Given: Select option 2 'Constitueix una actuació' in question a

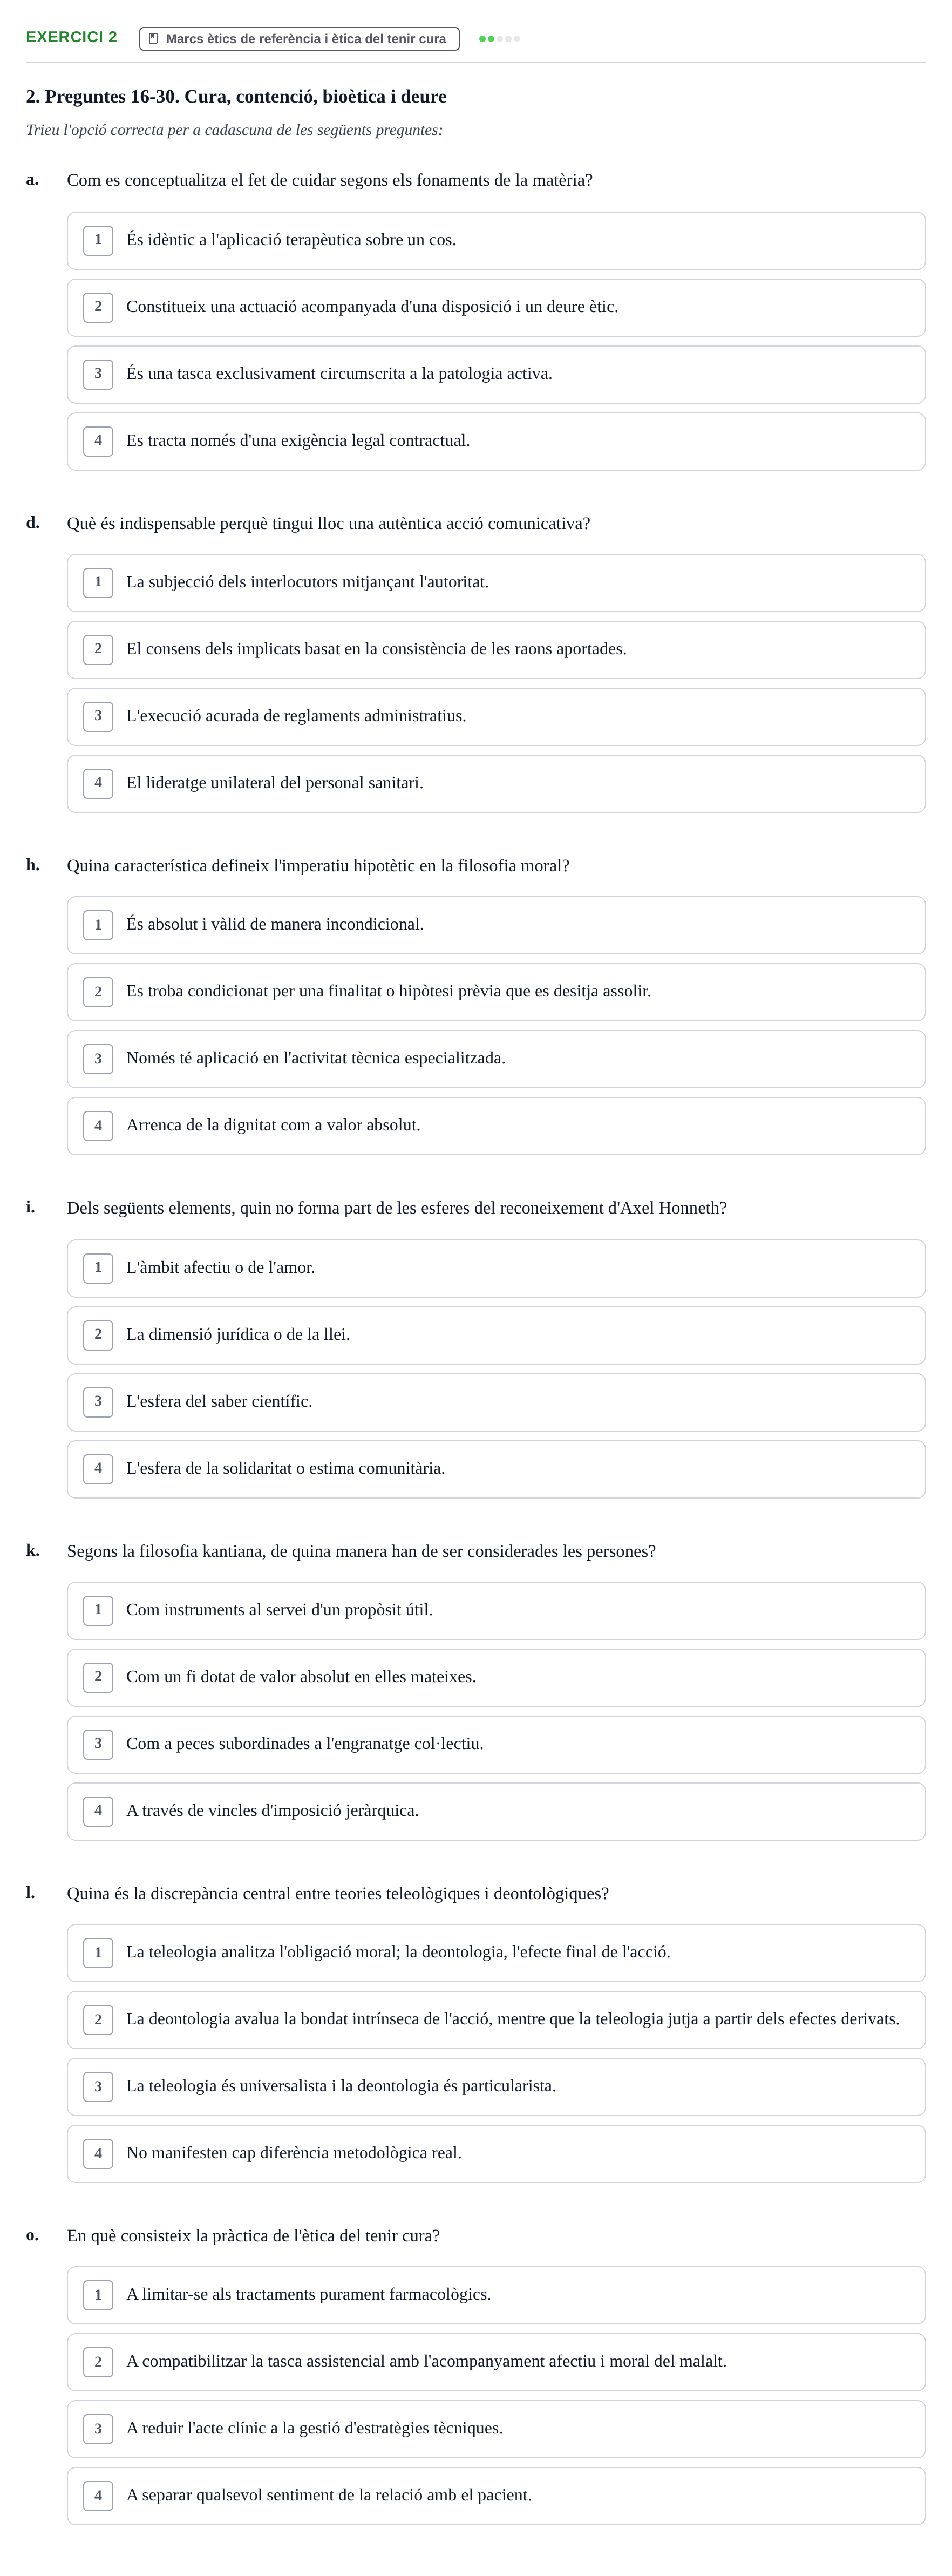Looking at the screenshot, I should (496, 307).
